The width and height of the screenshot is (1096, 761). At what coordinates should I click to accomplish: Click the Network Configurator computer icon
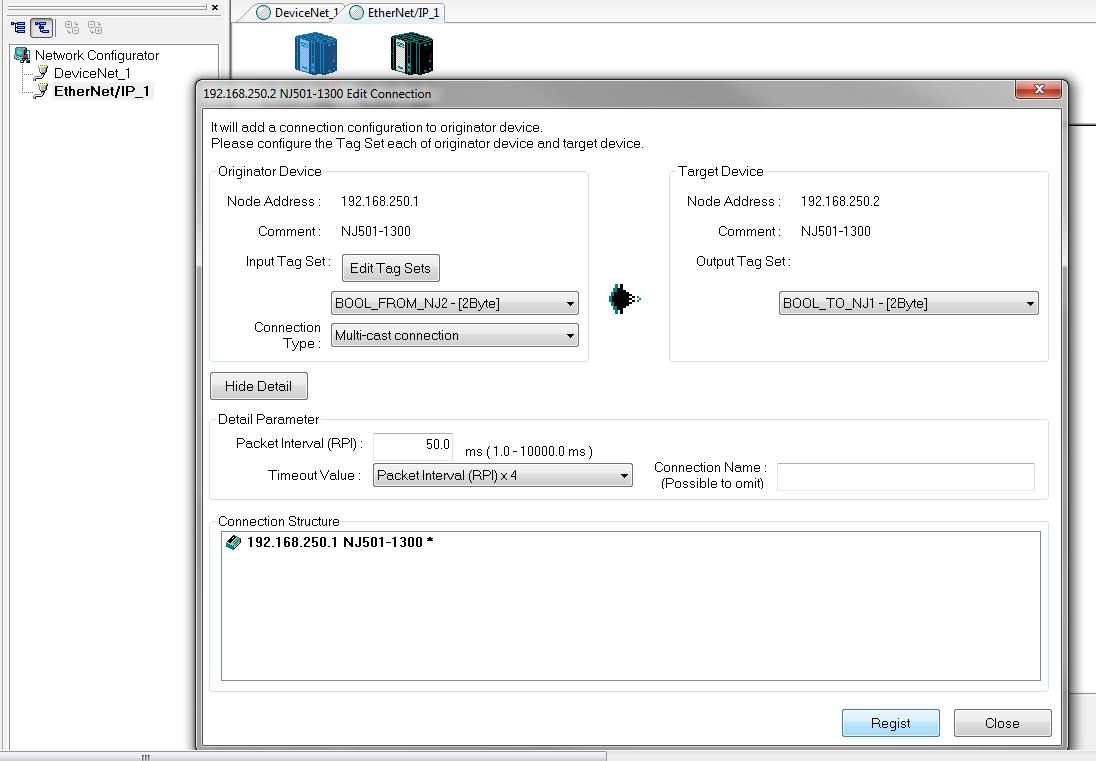tap(22, 55)
